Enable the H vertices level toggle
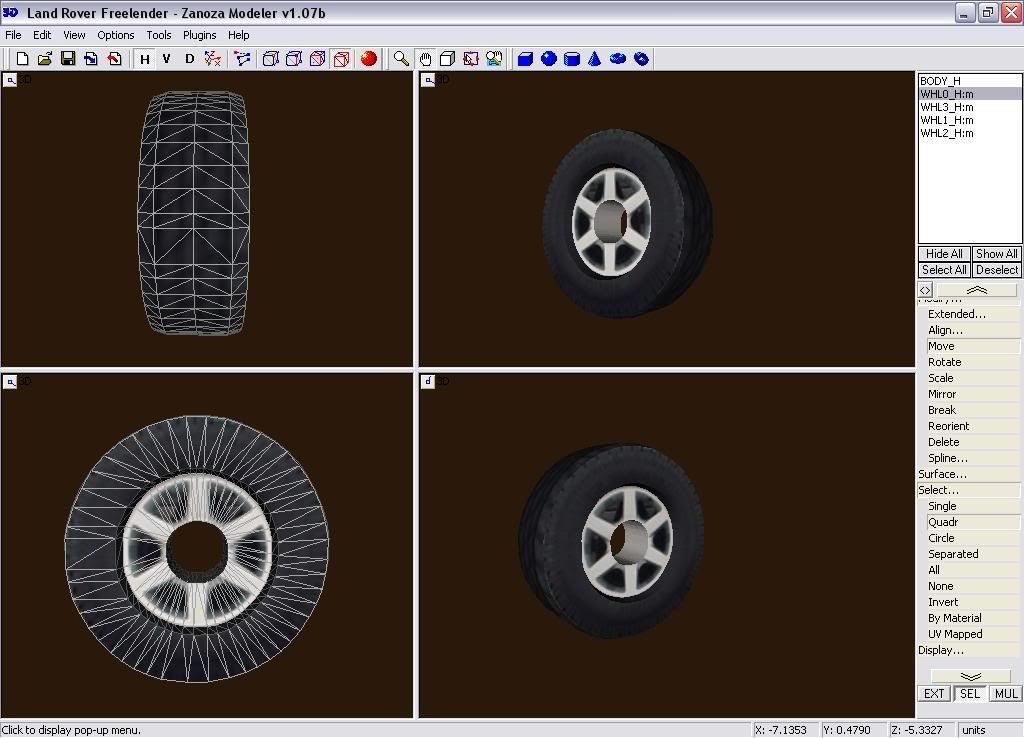This screenshot has width=1024, height=738. point(145,59)
